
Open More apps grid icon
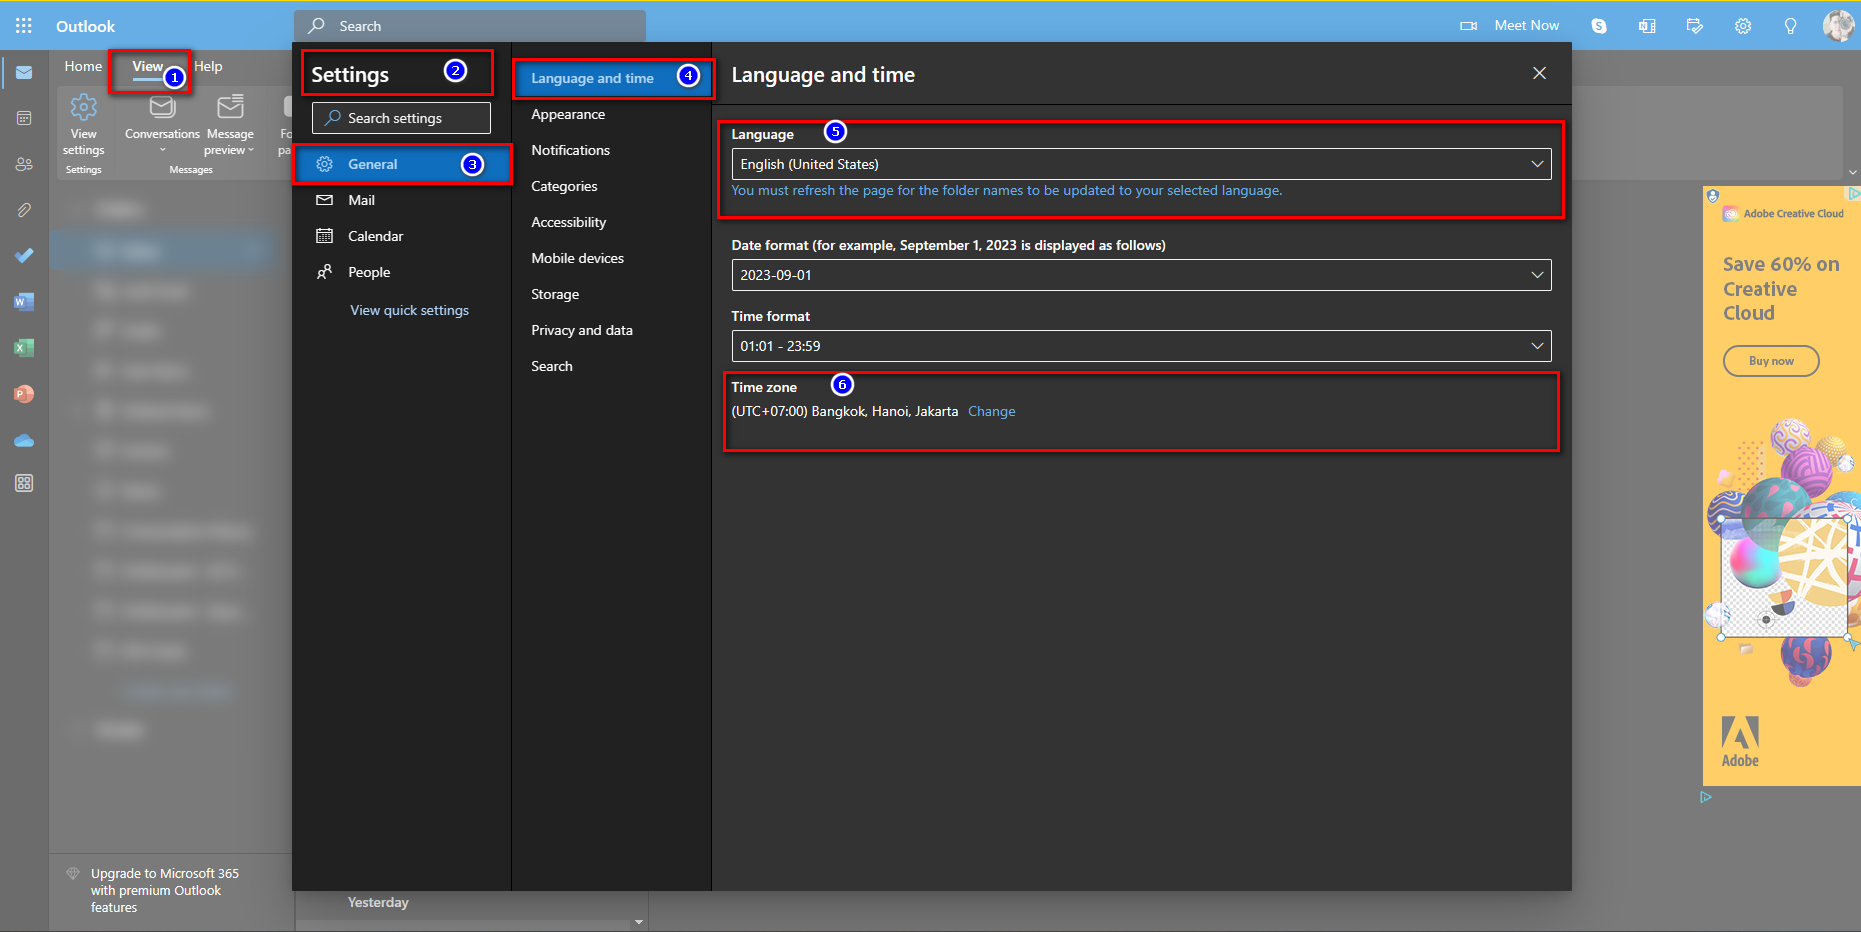(x=24, y=484)
